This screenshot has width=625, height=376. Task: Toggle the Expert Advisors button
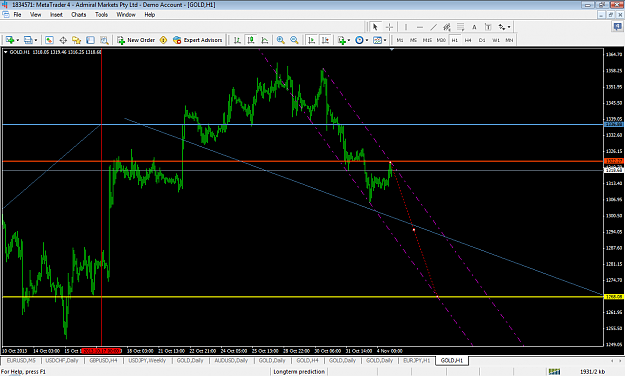pos(197,40)
